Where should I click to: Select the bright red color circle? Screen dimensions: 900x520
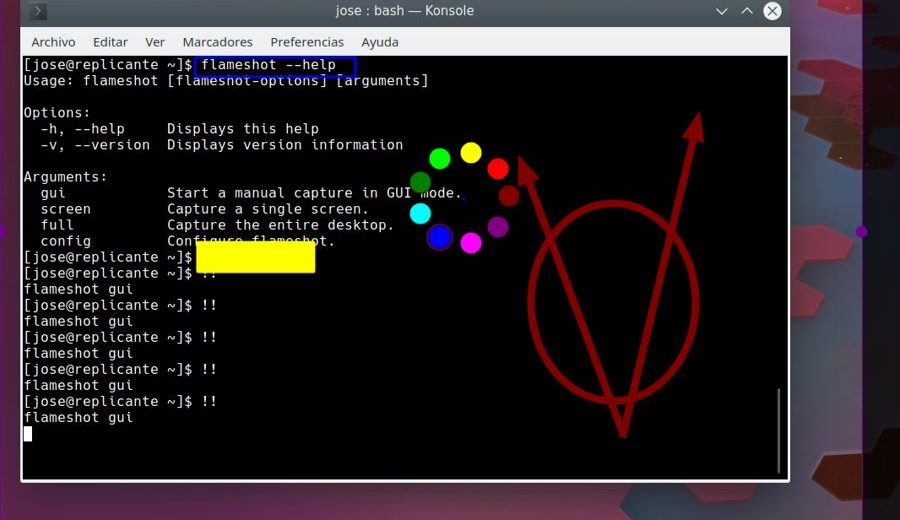click(498, 169)
